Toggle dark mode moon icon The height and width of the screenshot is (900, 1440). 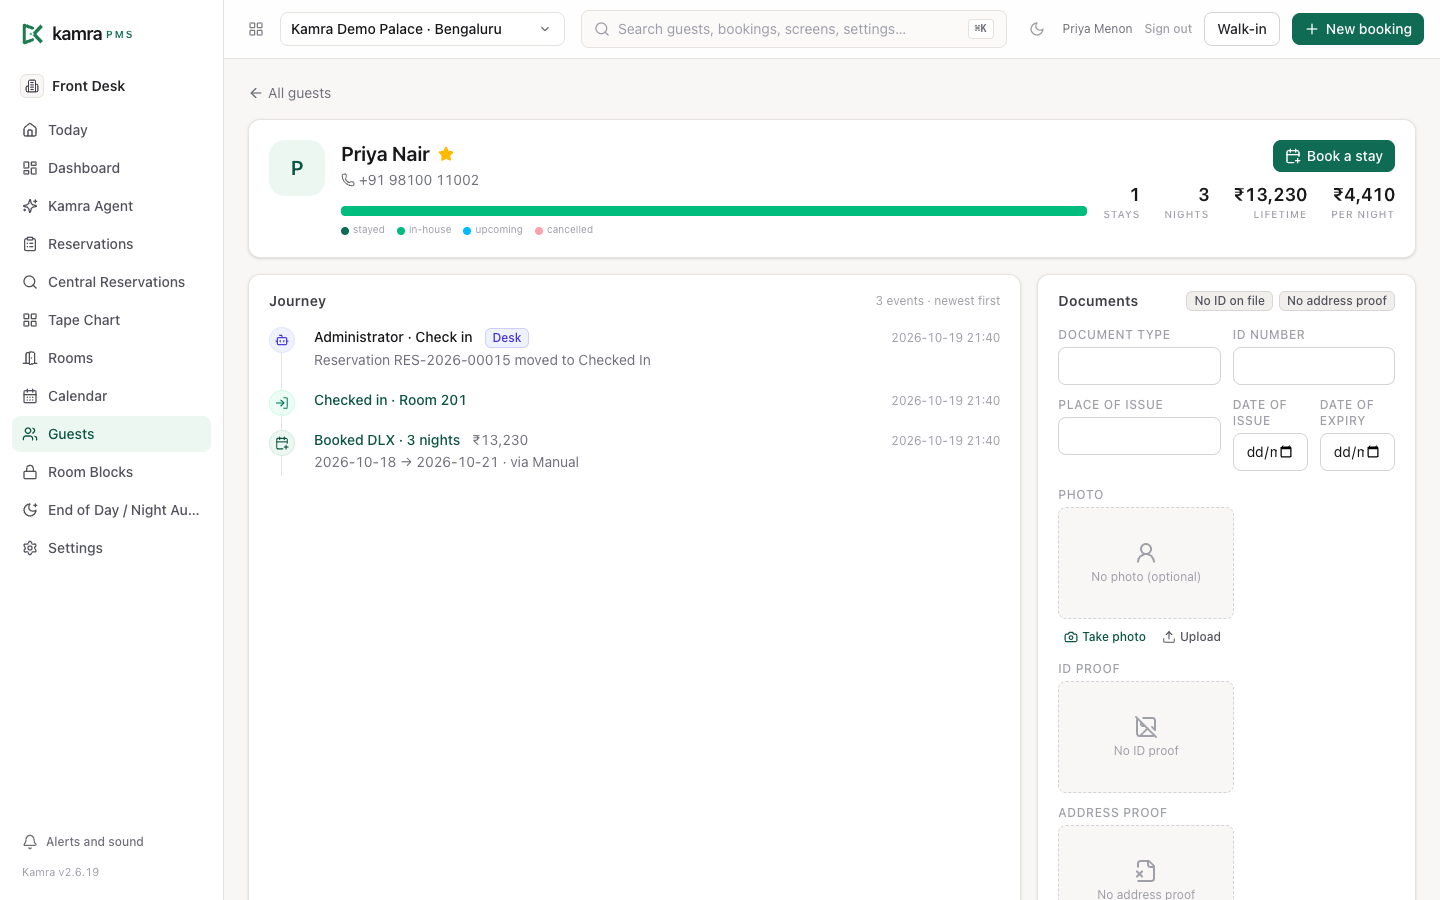1037,29
